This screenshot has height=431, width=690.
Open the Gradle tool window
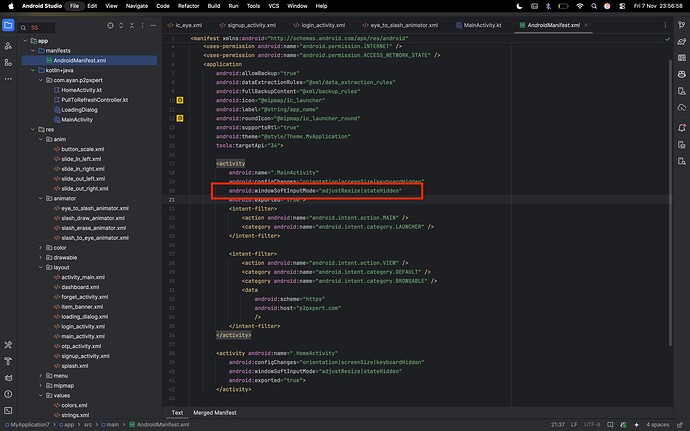point(682,41)
